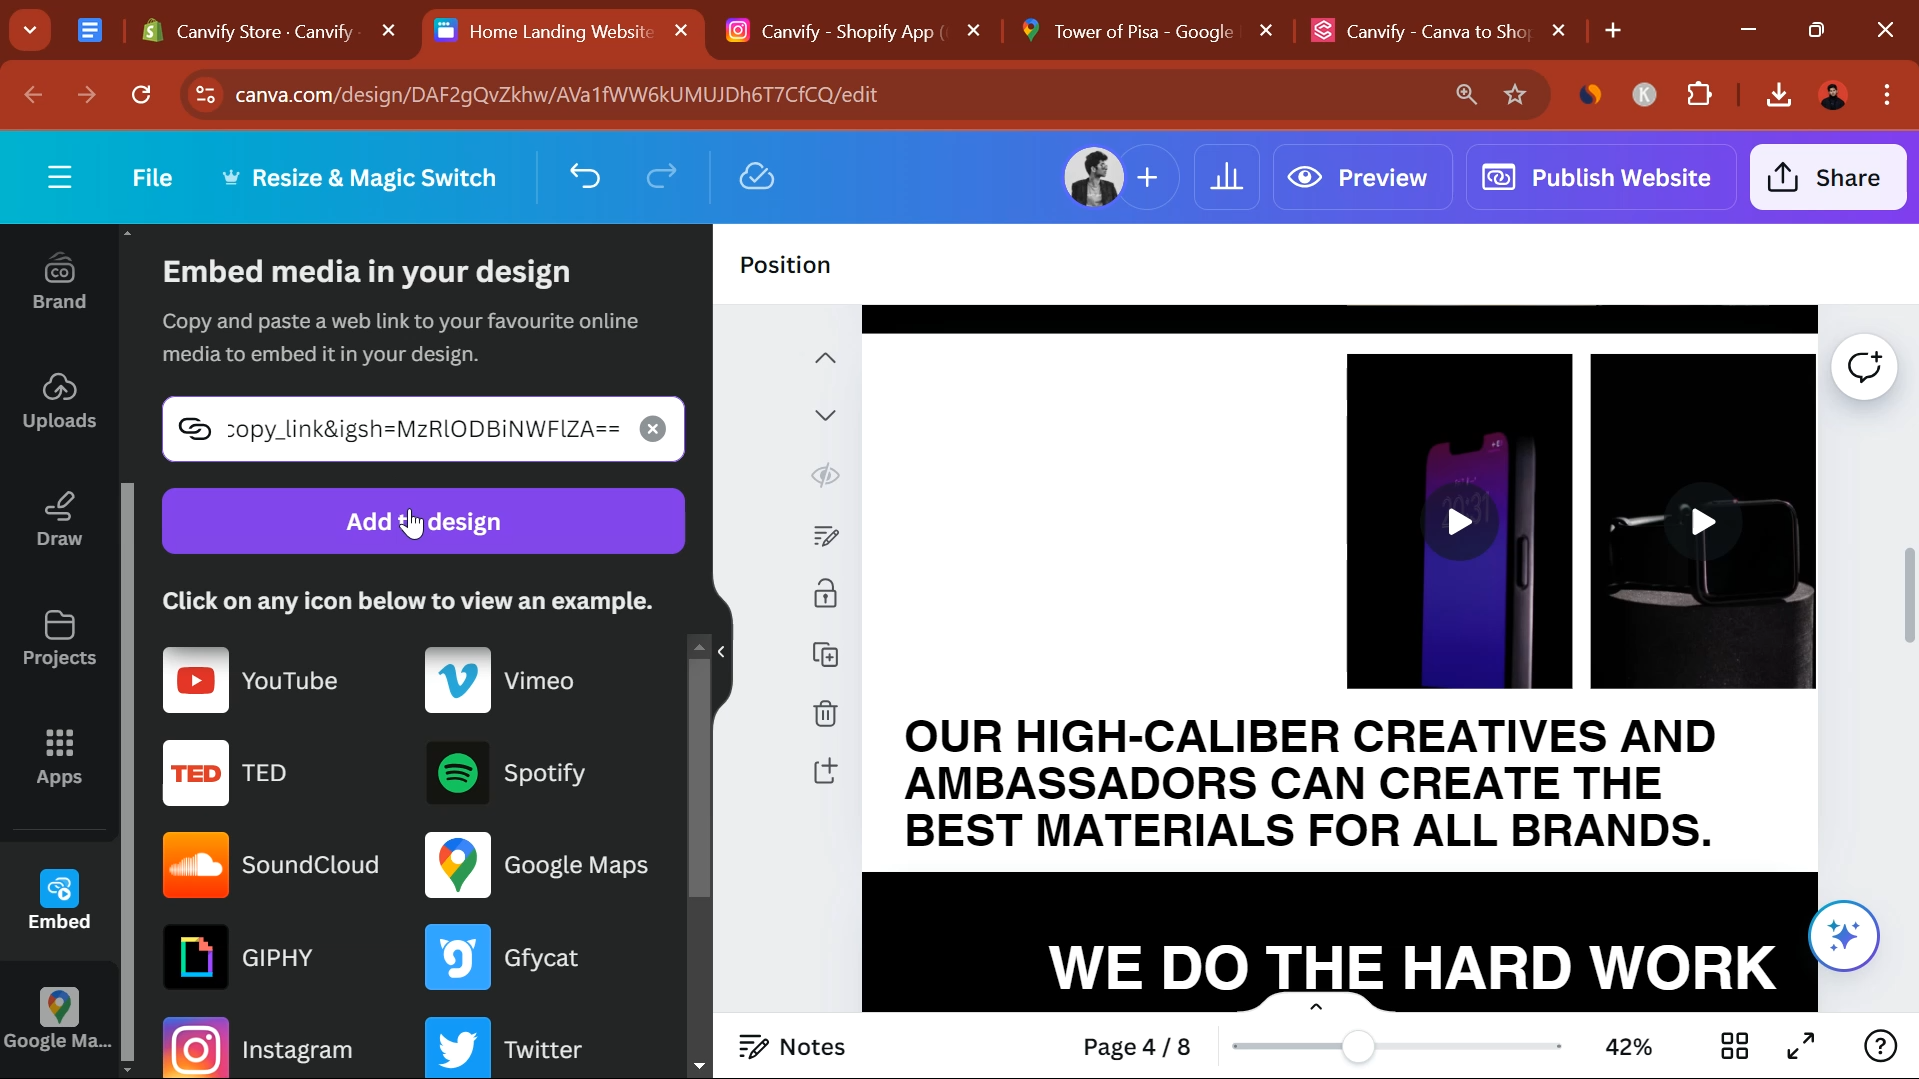
Task: Duplicate the current page
Action: point(825,655)
